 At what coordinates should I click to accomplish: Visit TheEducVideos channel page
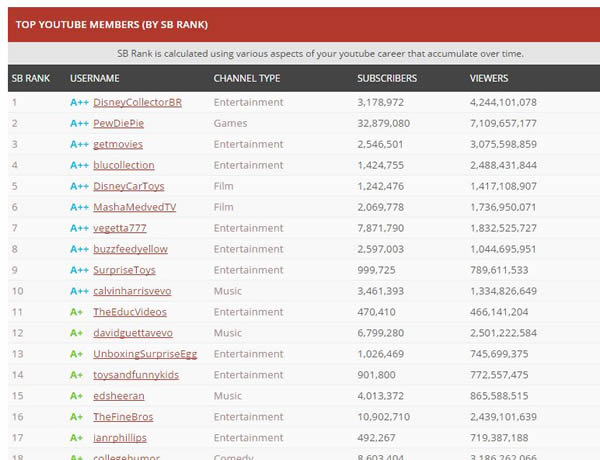click(130, 312)
